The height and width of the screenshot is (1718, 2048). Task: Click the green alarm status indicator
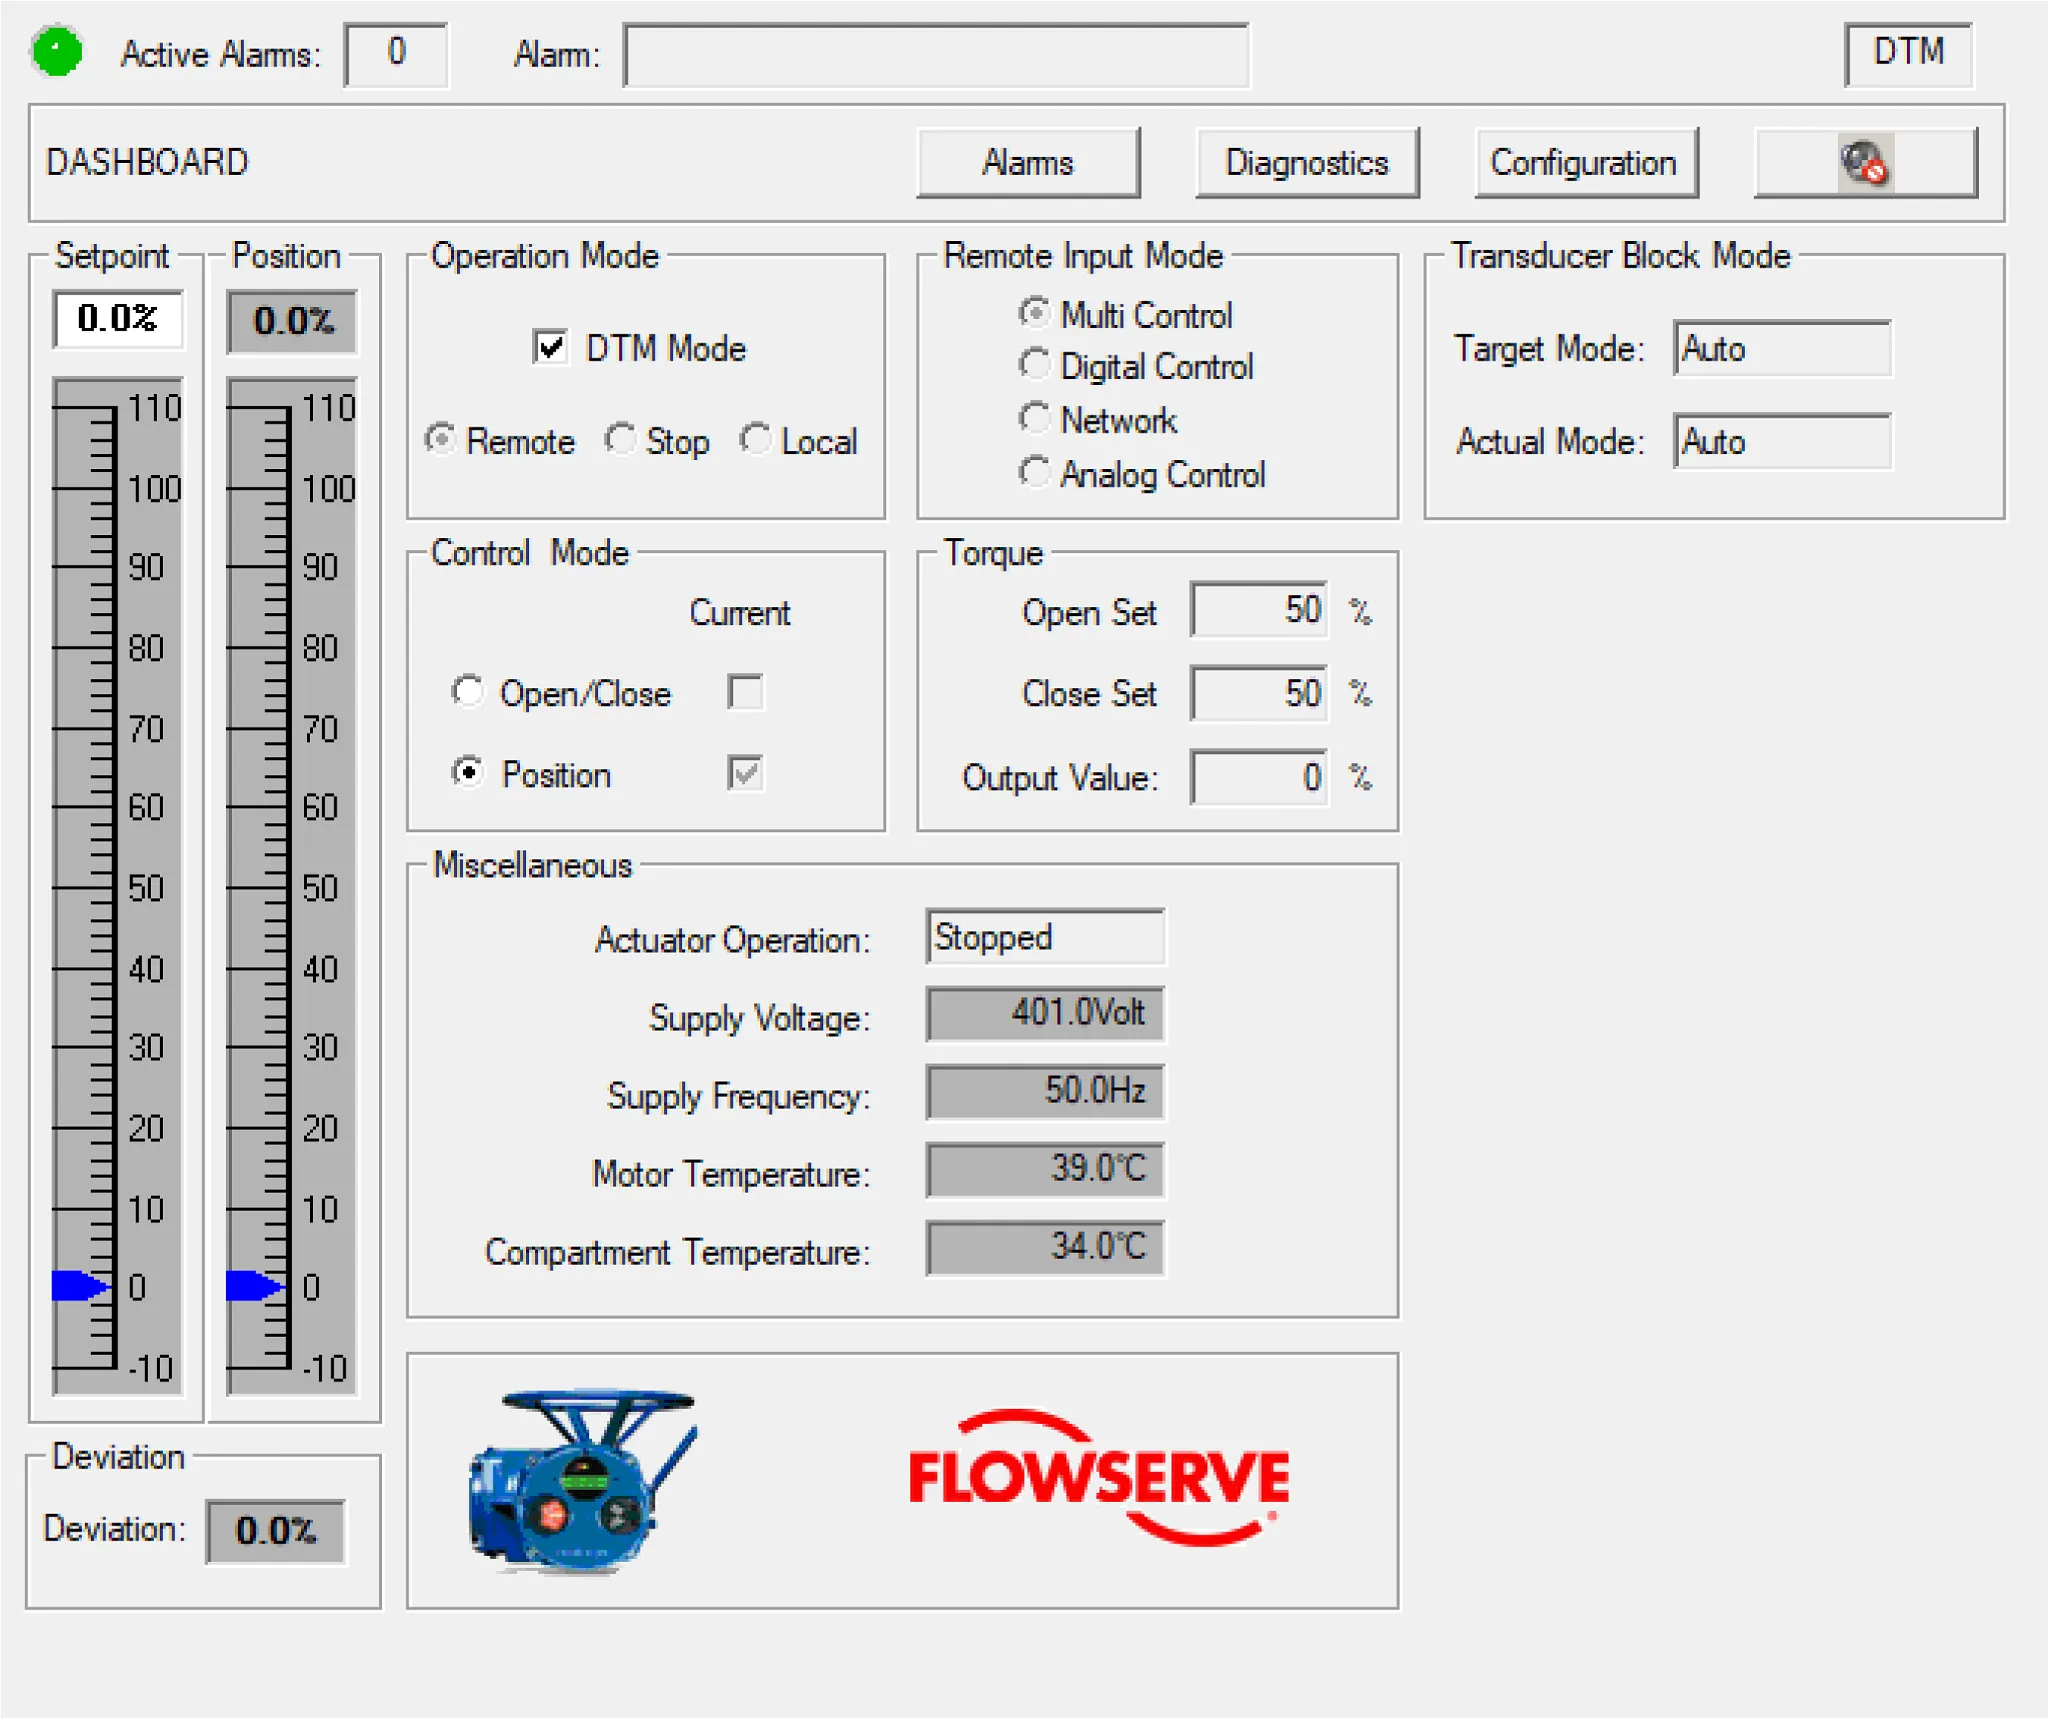click(x=57, y=52)
